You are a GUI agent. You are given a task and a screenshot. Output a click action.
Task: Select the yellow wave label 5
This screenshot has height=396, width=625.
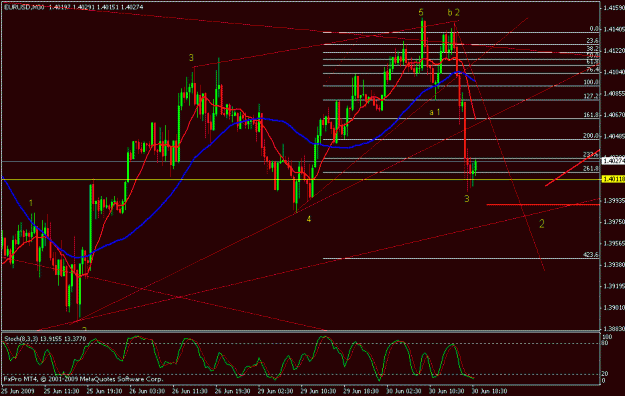tap(421, 13)
